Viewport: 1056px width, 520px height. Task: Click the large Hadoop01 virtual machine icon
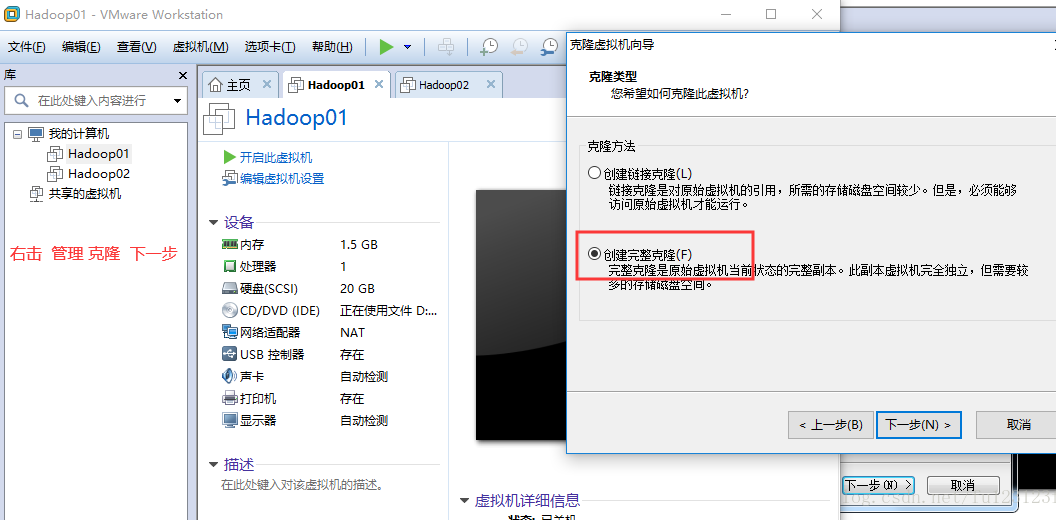tap(220, 118)
